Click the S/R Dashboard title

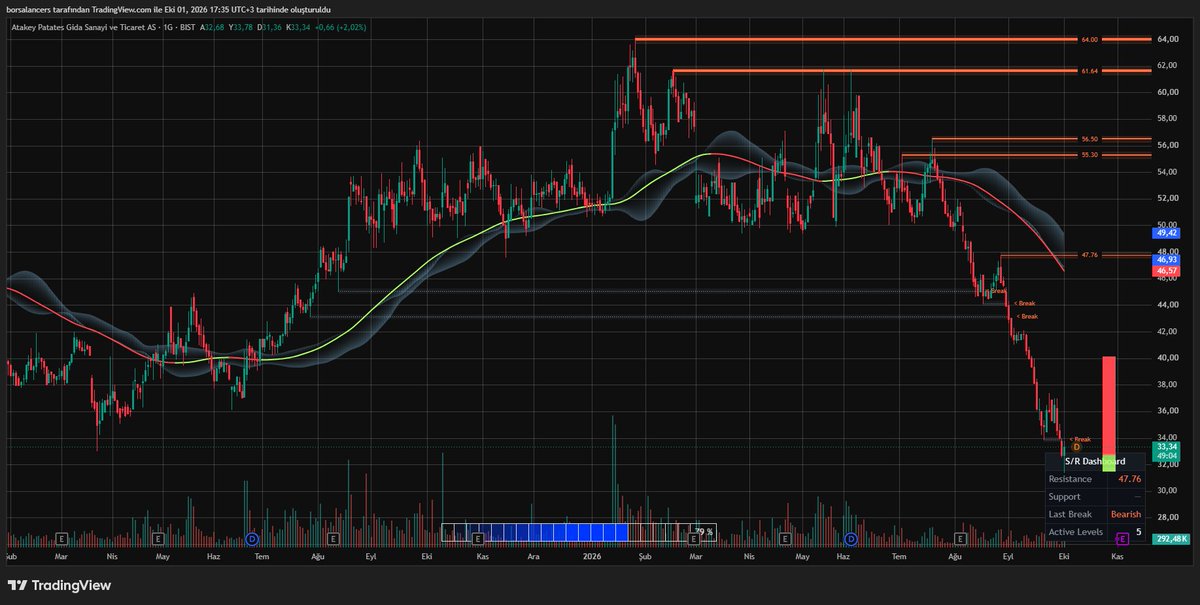(x=1094, y=461)
